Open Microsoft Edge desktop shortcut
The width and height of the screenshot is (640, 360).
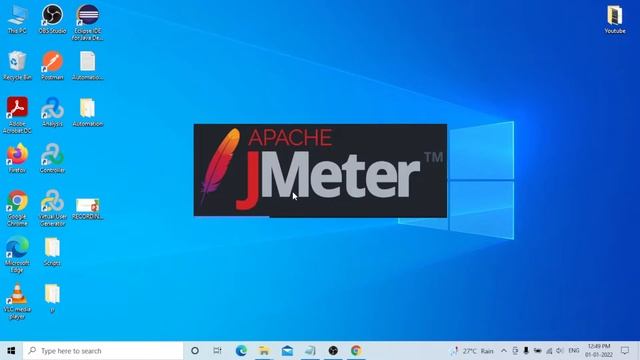click(x=17, y=255)
